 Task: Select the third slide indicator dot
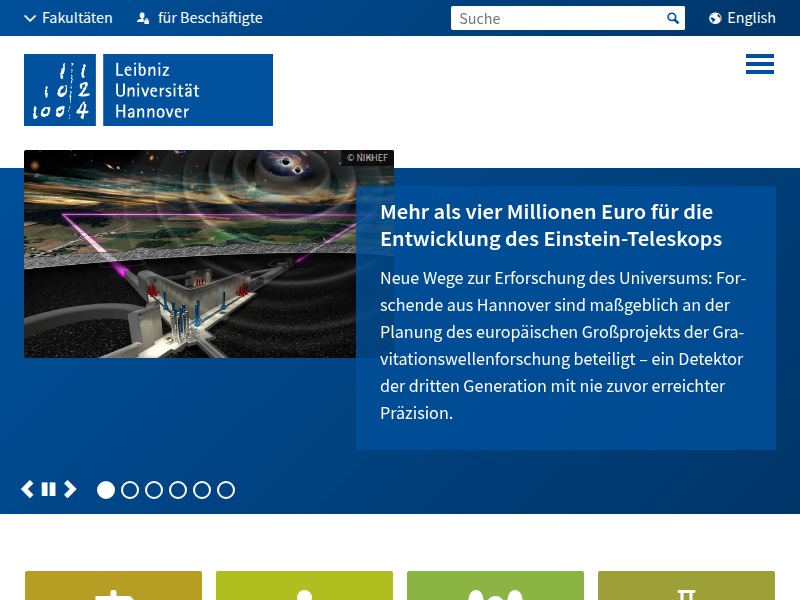coord(154,490)
